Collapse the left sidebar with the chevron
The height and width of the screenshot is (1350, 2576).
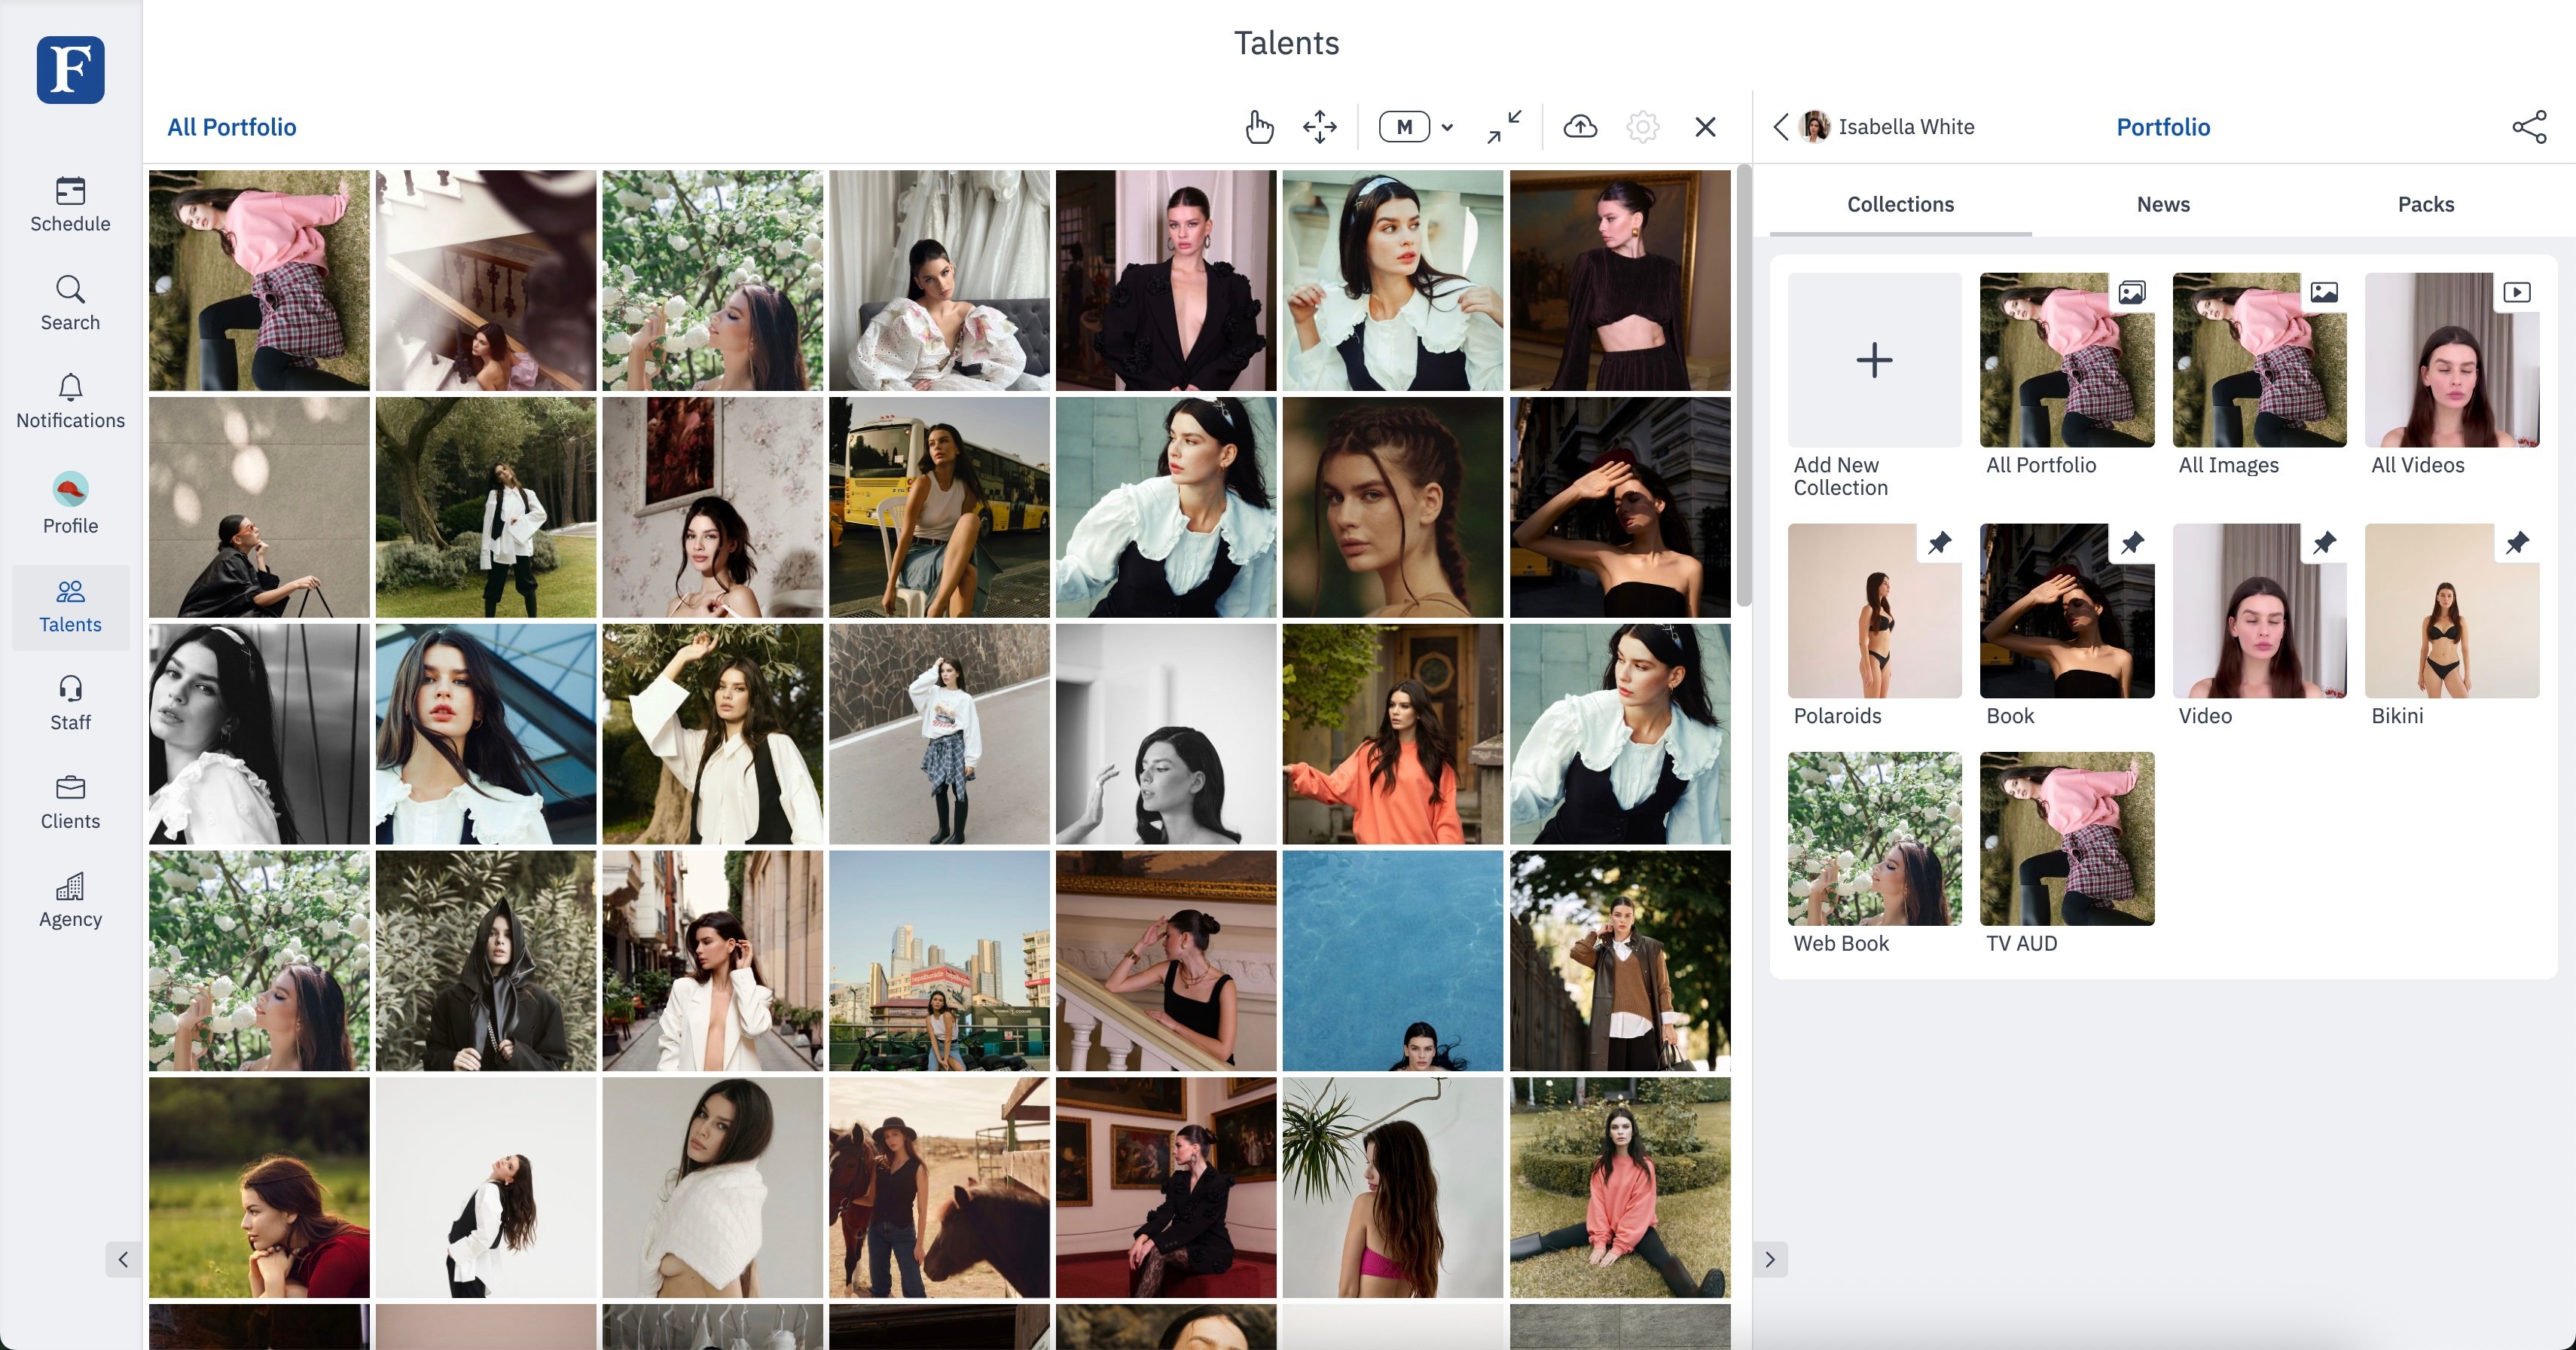tap(123, 1259)
